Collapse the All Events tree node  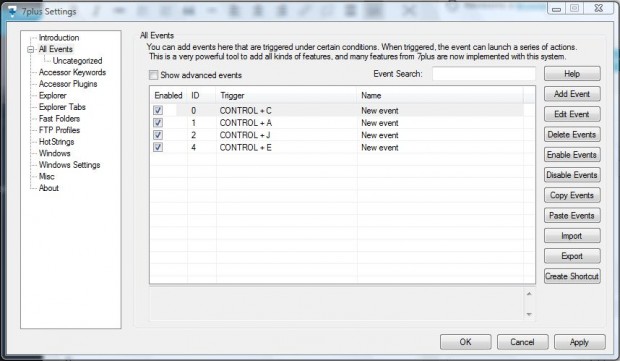click(30, 49)
